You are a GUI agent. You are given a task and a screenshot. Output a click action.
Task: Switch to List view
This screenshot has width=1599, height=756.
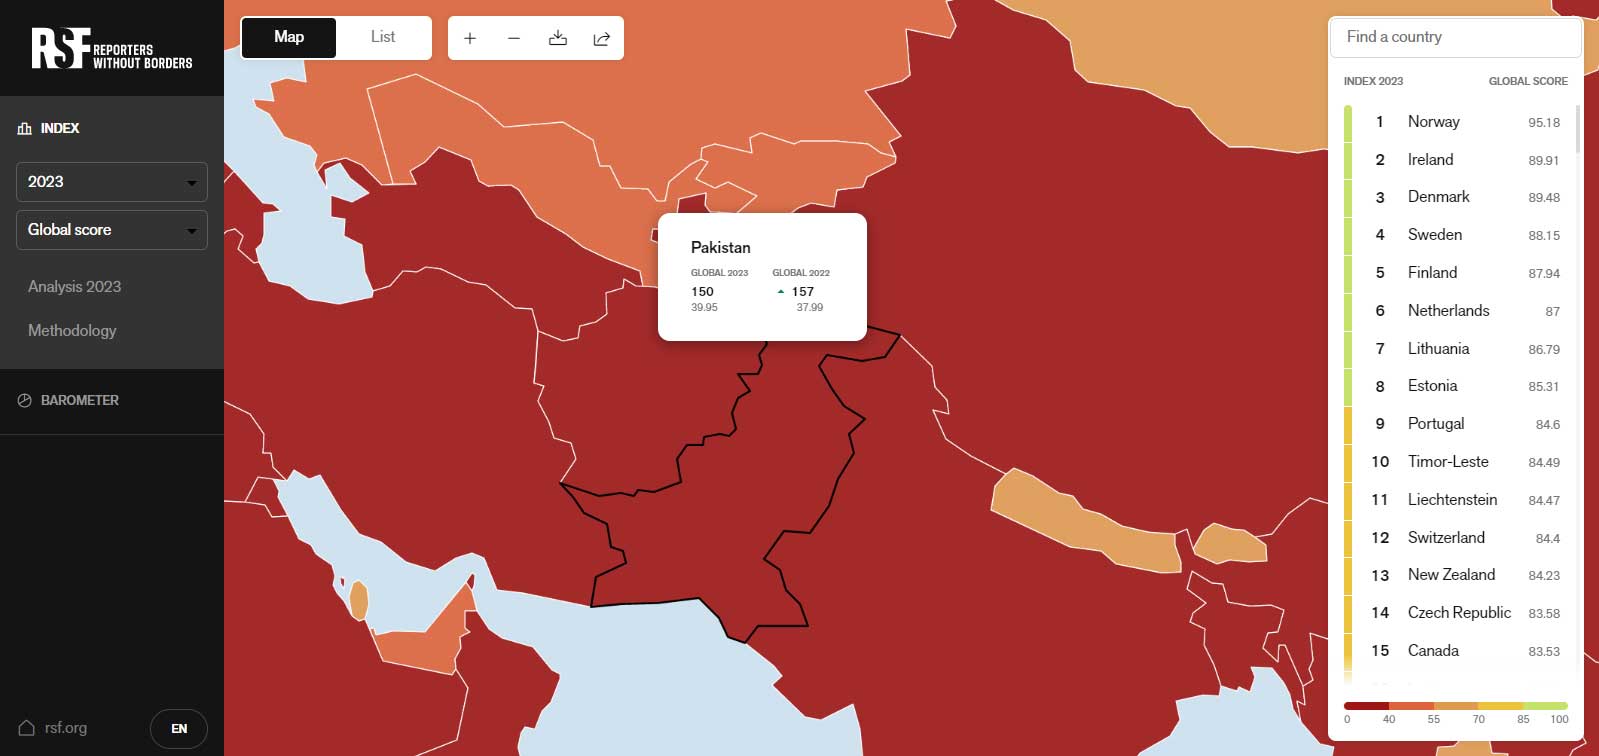click(383, 37)
